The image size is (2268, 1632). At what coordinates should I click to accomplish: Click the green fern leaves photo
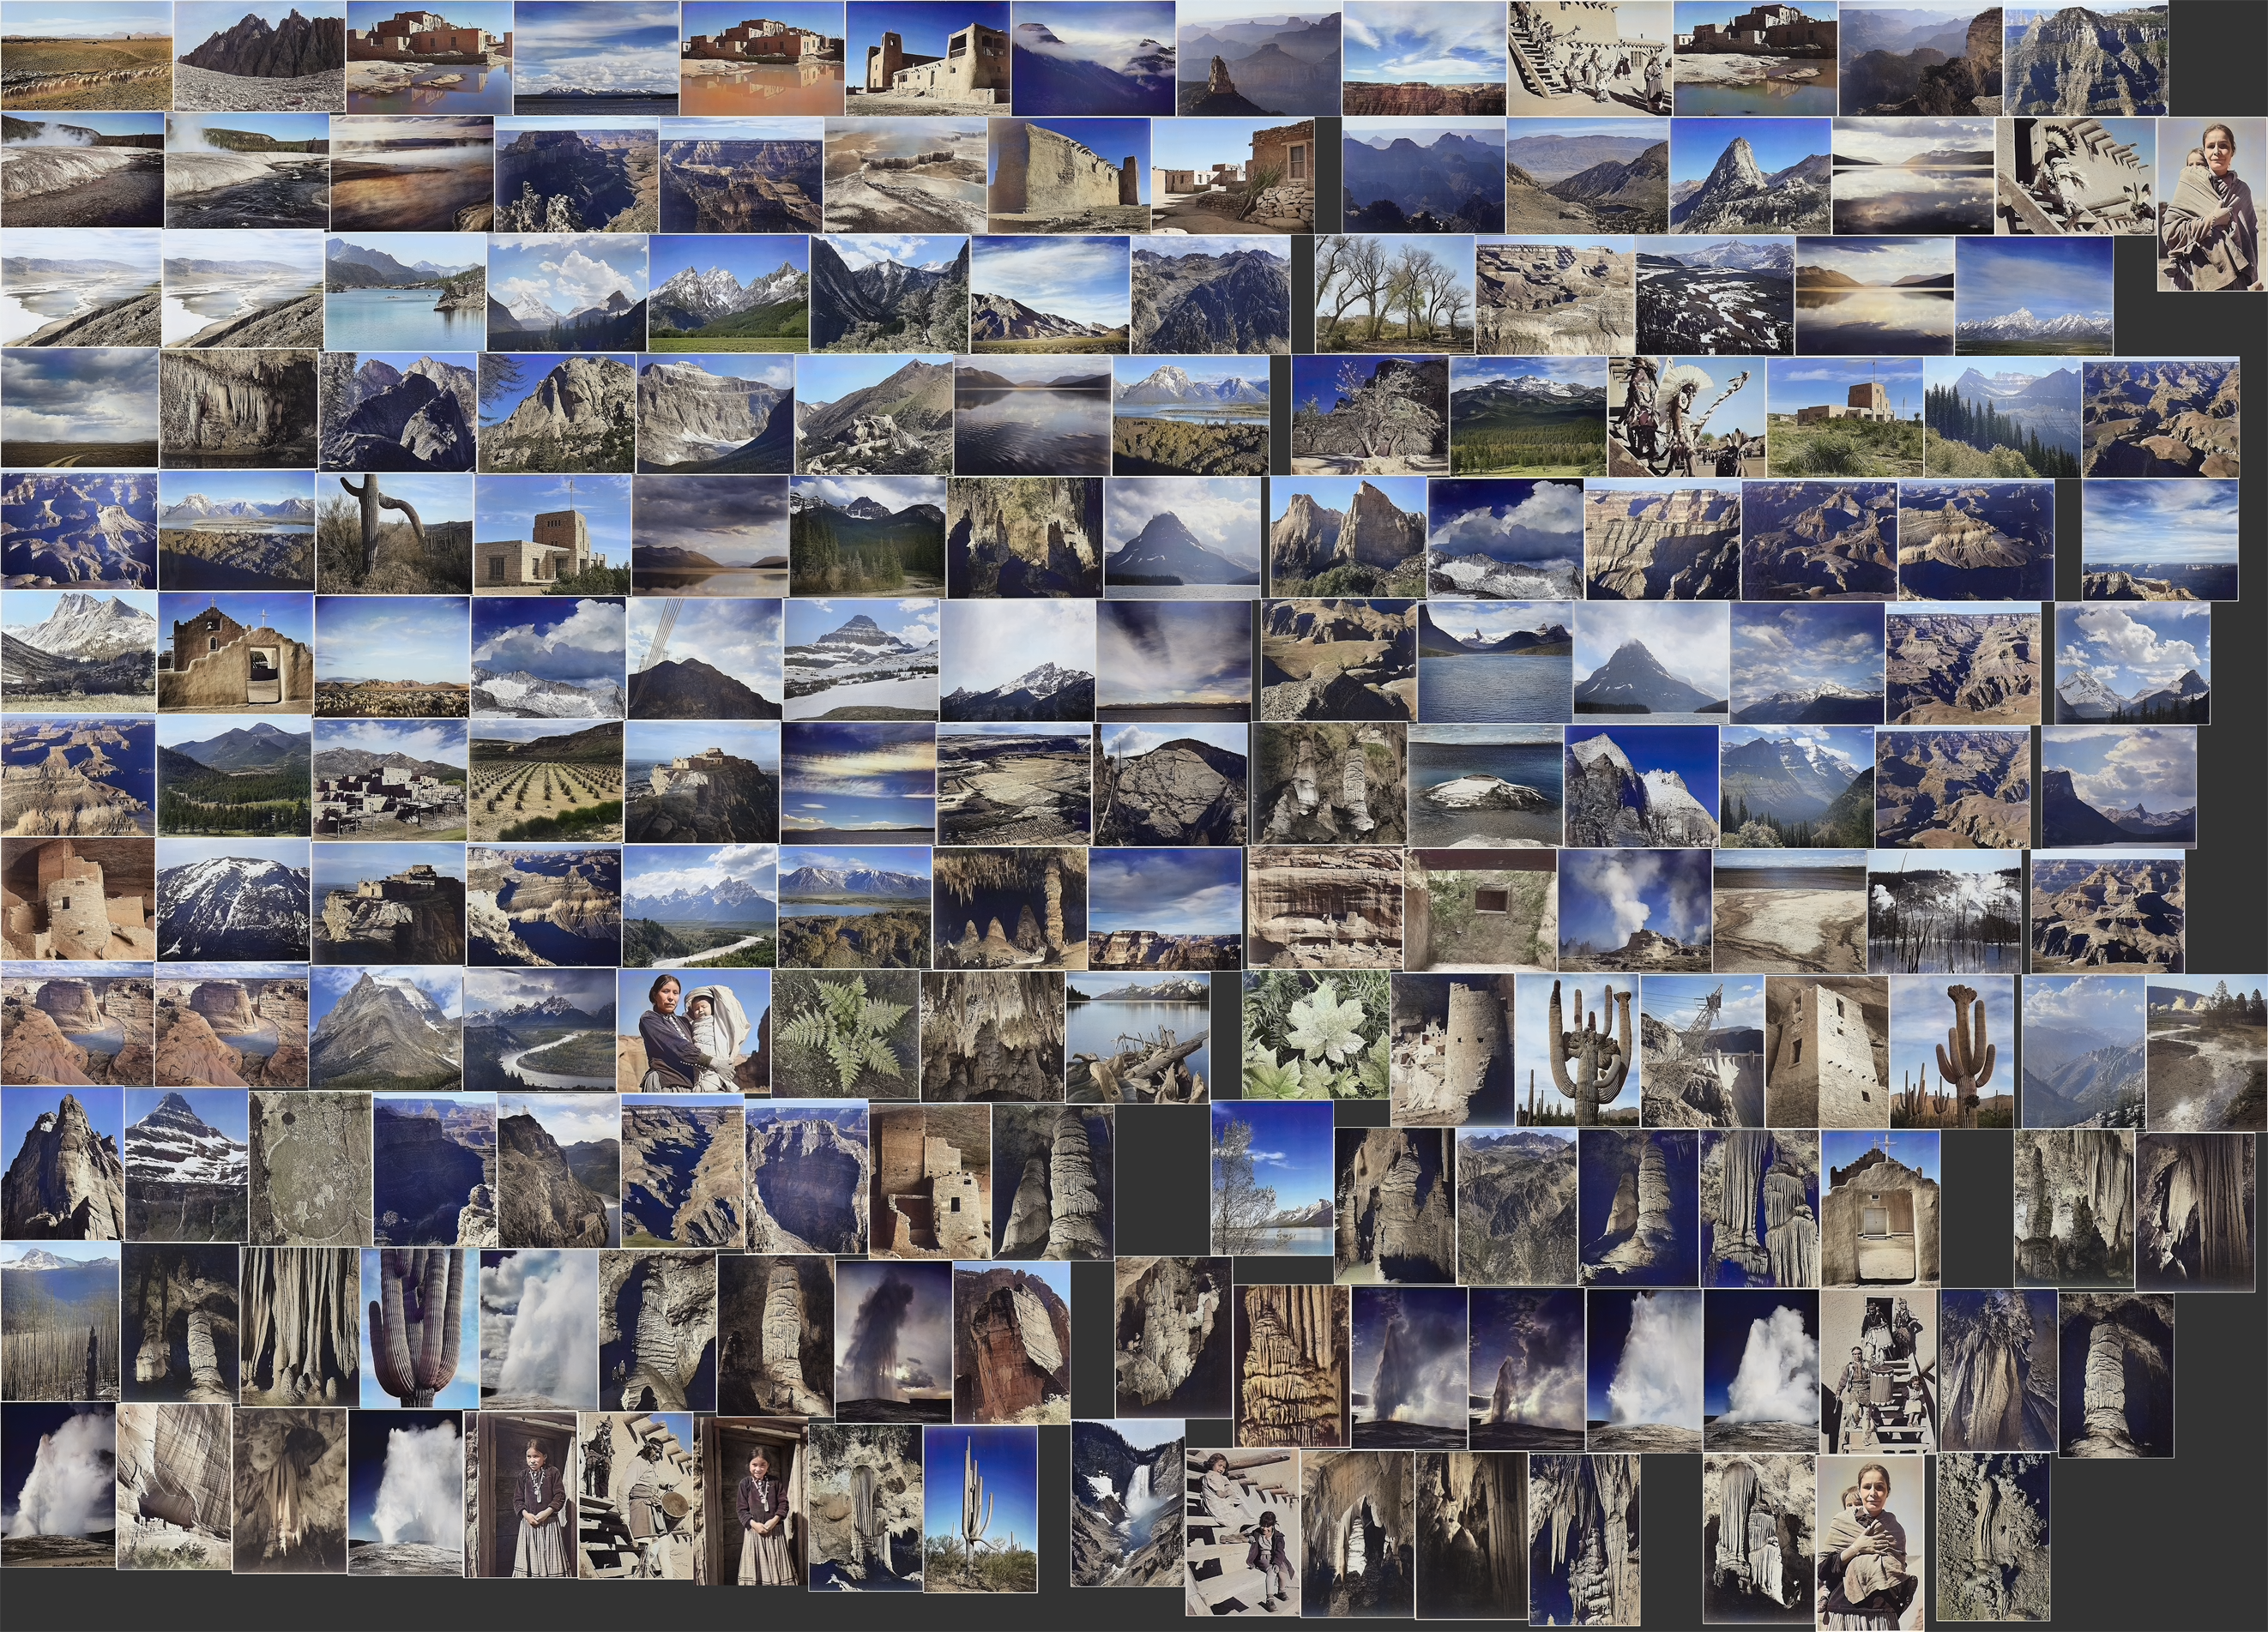pos(845,1035)
